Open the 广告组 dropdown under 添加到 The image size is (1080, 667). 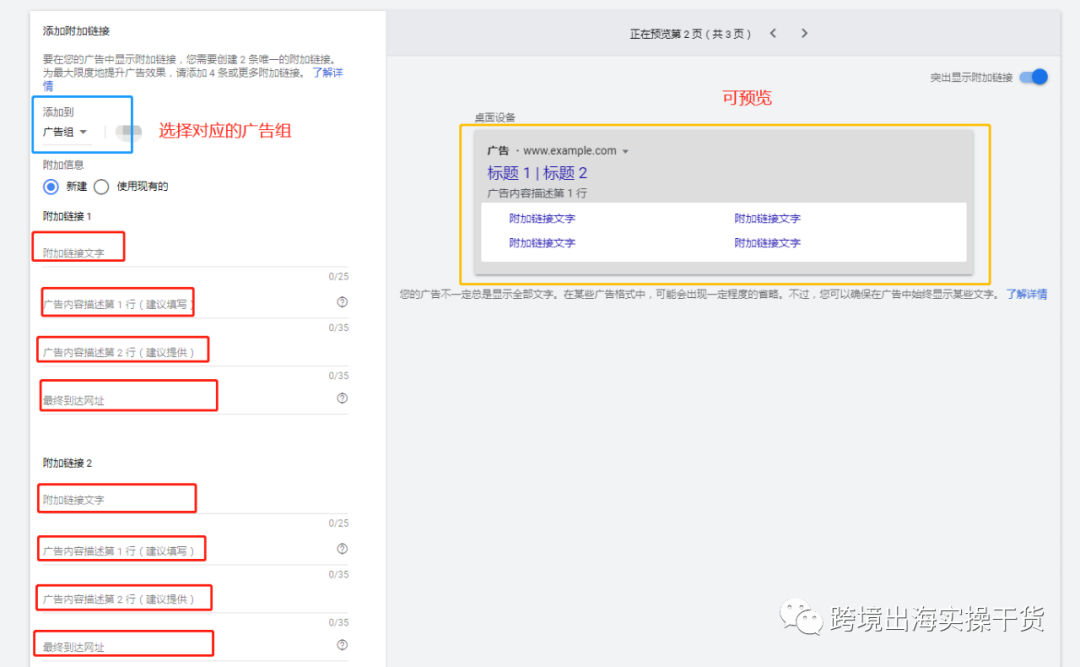click(65, 132)
